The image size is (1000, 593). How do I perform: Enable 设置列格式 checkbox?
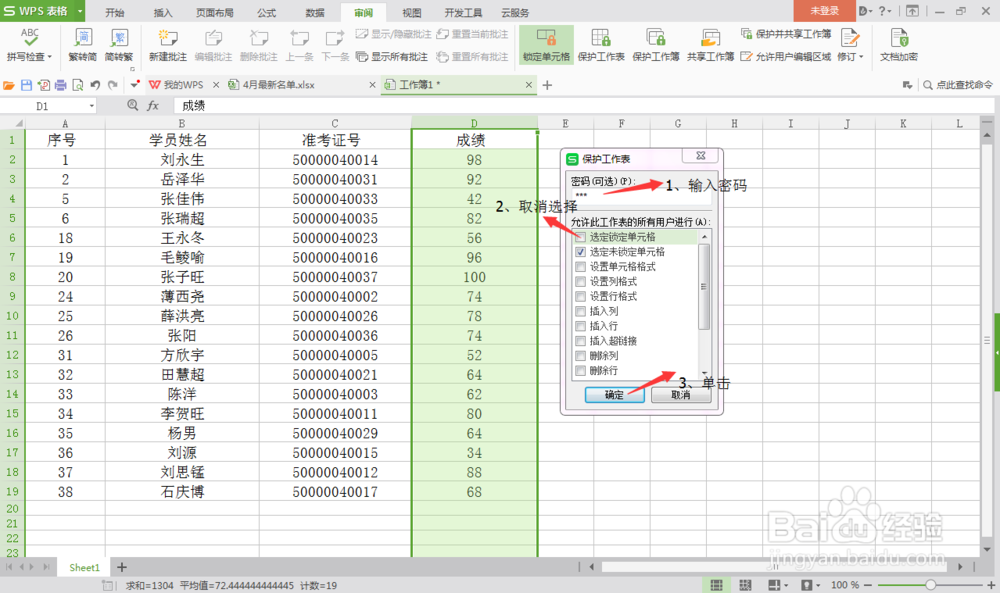click(580, 281)
